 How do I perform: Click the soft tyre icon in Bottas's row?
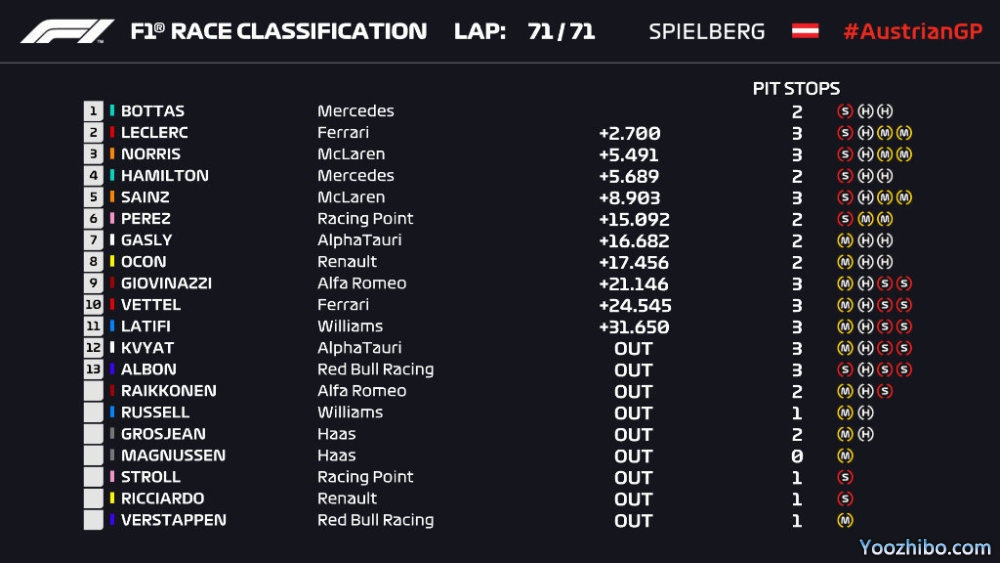[x=845, y=111]
